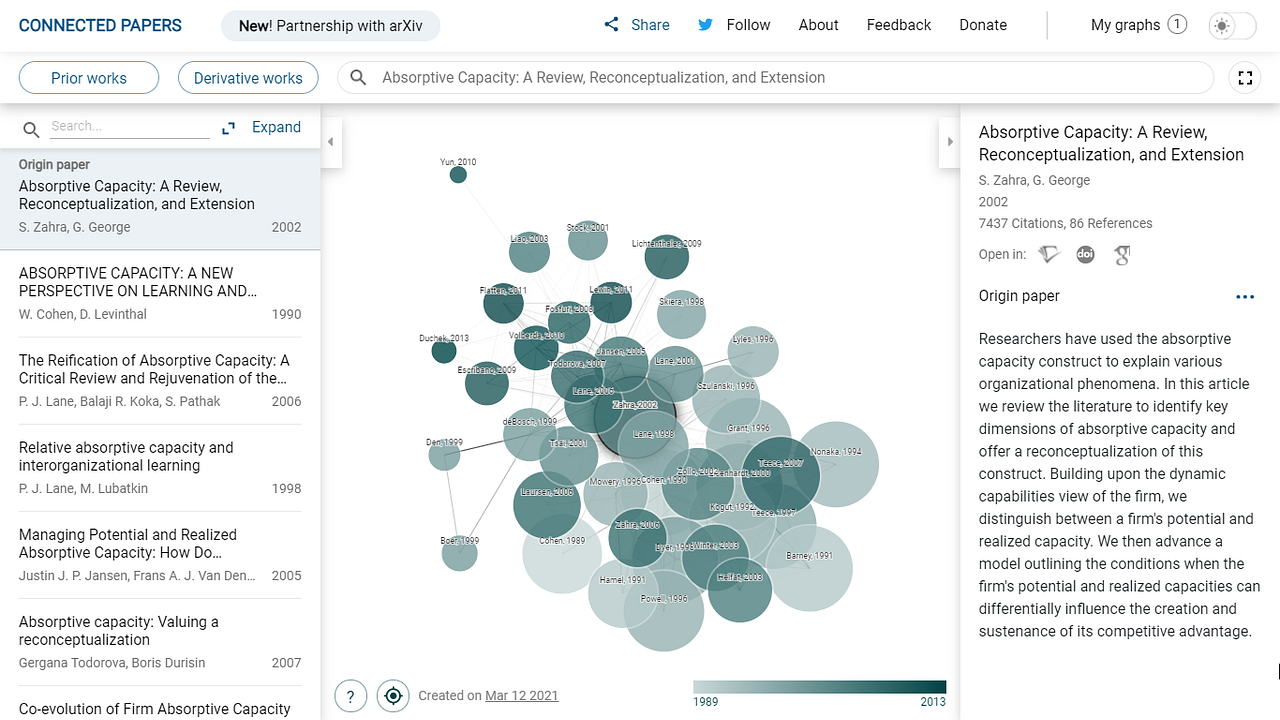Enter fullscreen view with the expand icon
This screenshot has height=720, width=1280.
click(1244, 77)
